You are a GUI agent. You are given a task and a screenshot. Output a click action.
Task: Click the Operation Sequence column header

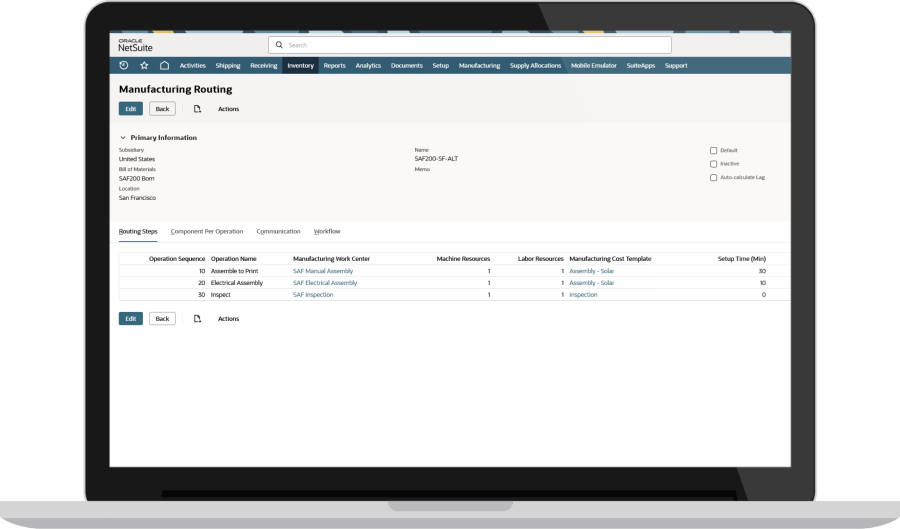pyautogui.click(x=177, y=259)
